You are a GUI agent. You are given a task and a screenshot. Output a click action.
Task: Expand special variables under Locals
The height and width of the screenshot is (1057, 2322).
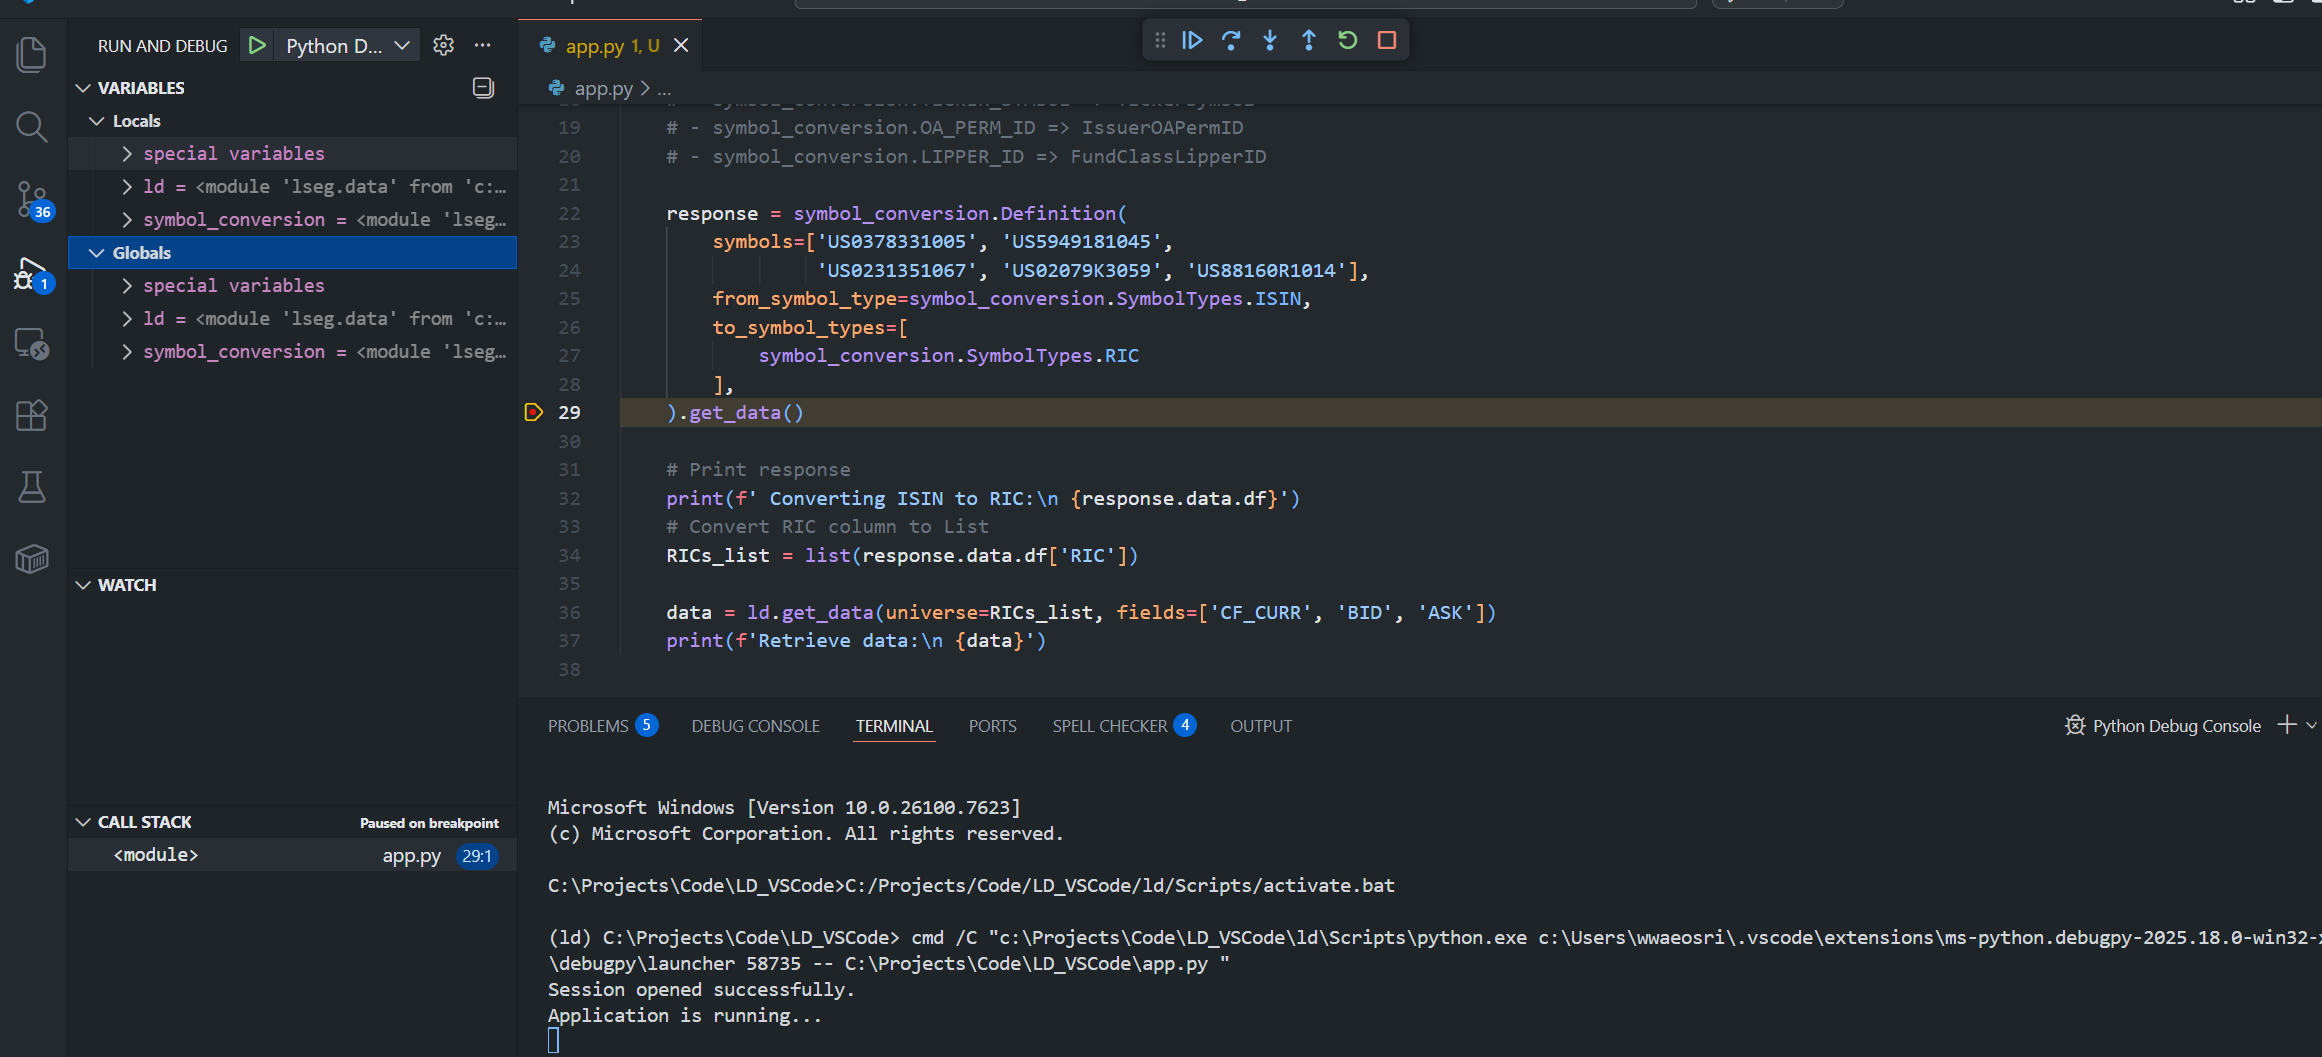click(127, 153)
